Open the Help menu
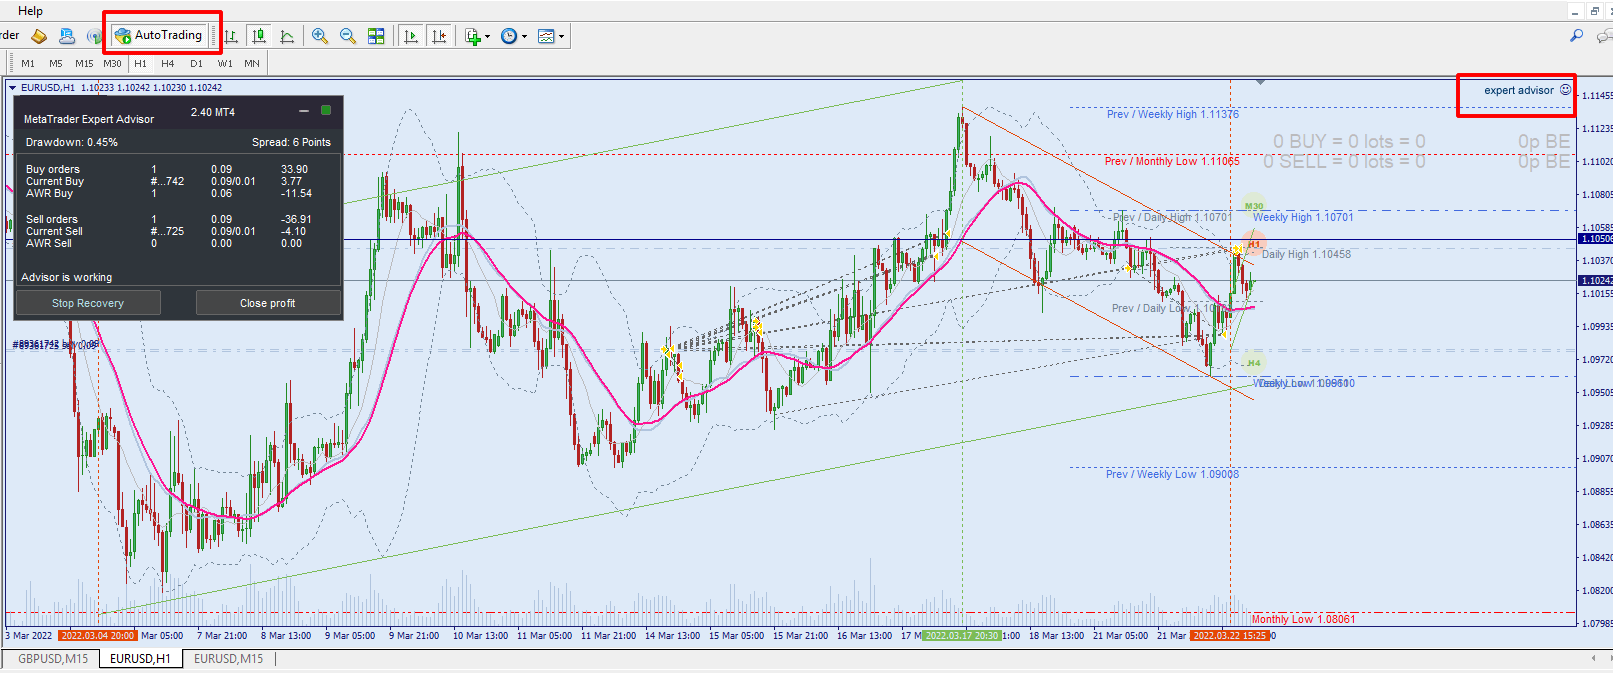1613x673 pixels. tap(30, 11)
